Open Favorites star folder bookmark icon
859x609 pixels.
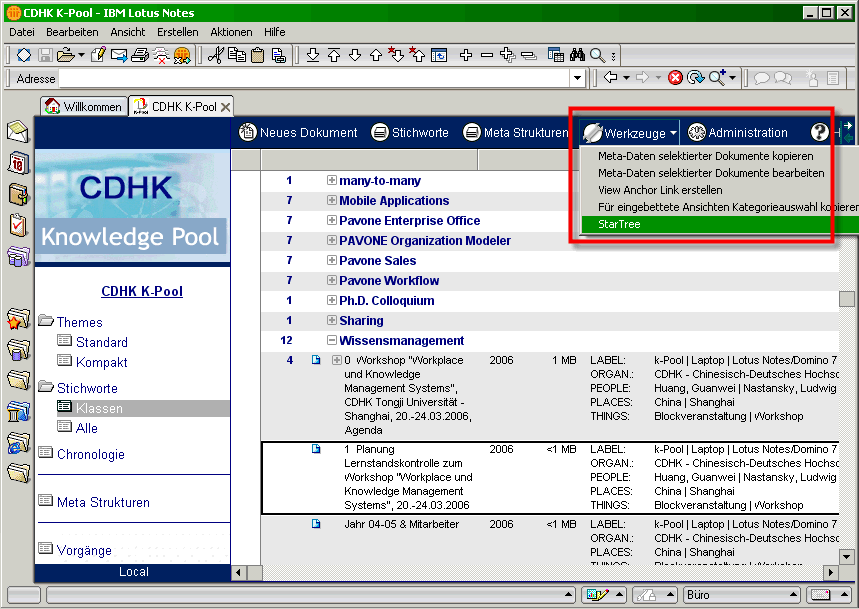click(x=18, y=319)
